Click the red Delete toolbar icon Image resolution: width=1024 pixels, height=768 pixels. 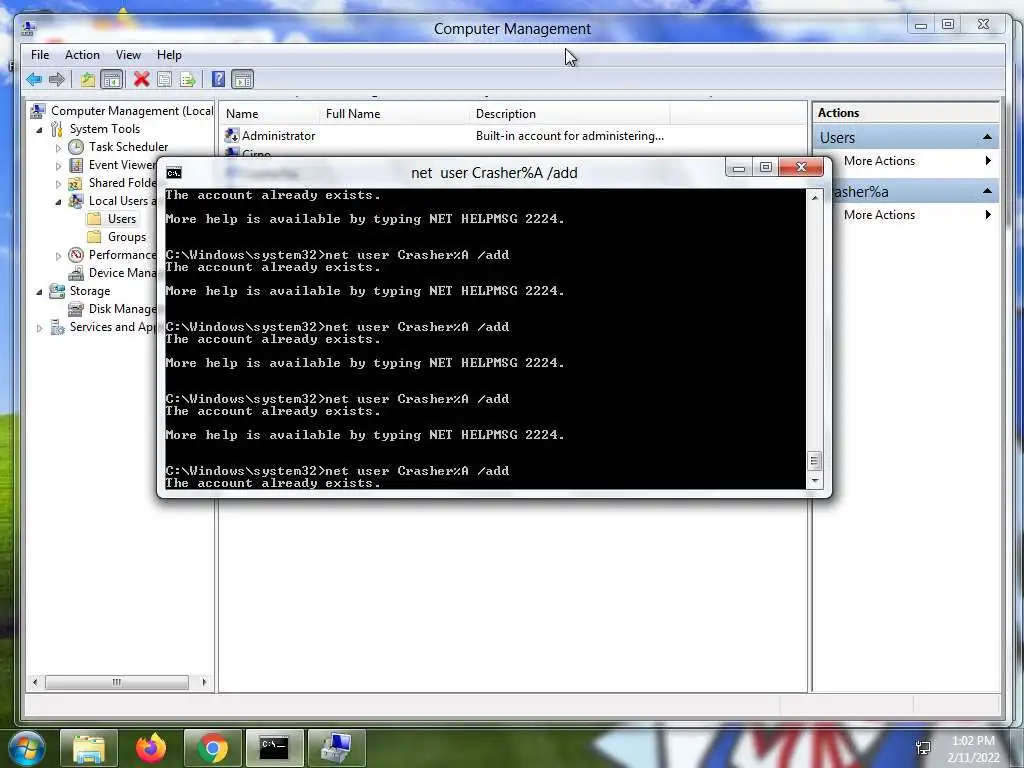tap(141, 80)
